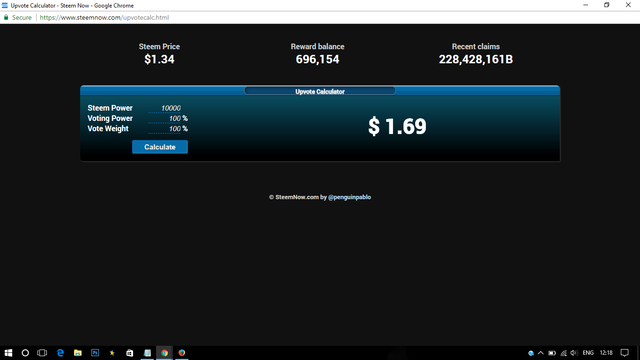Click the battery status tray icon
Viewport: 640px width, 360px height.
coord(552,353)
